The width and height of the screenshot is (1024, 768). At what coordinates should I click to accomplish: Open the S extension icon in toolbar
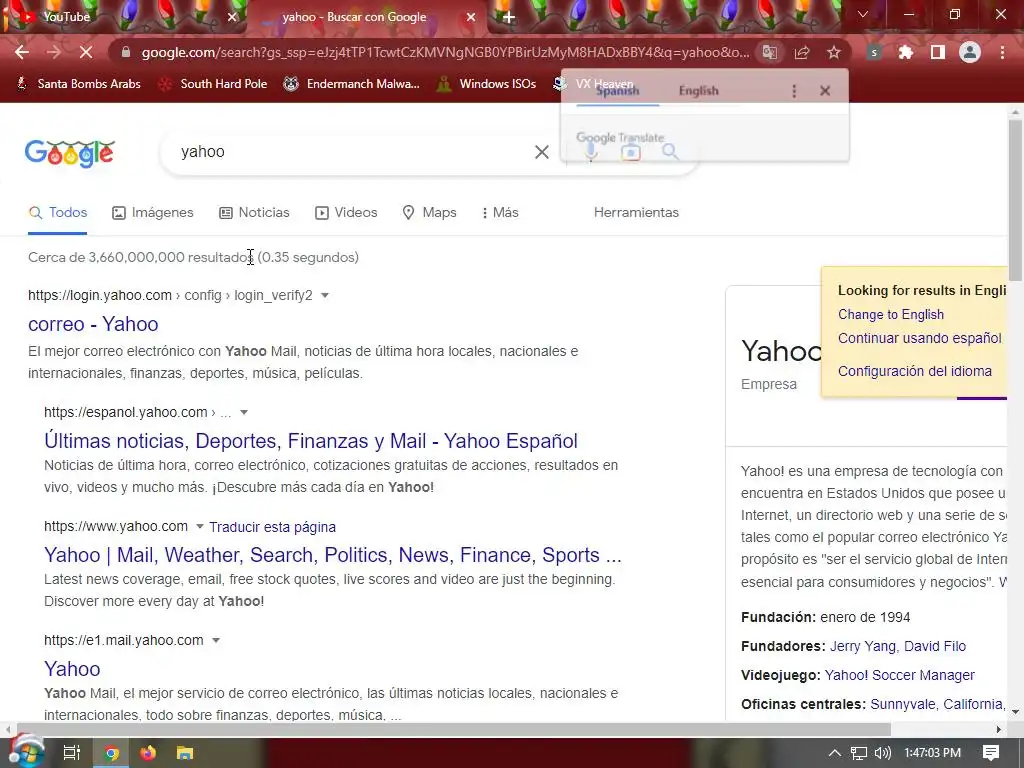coord(874,52)
